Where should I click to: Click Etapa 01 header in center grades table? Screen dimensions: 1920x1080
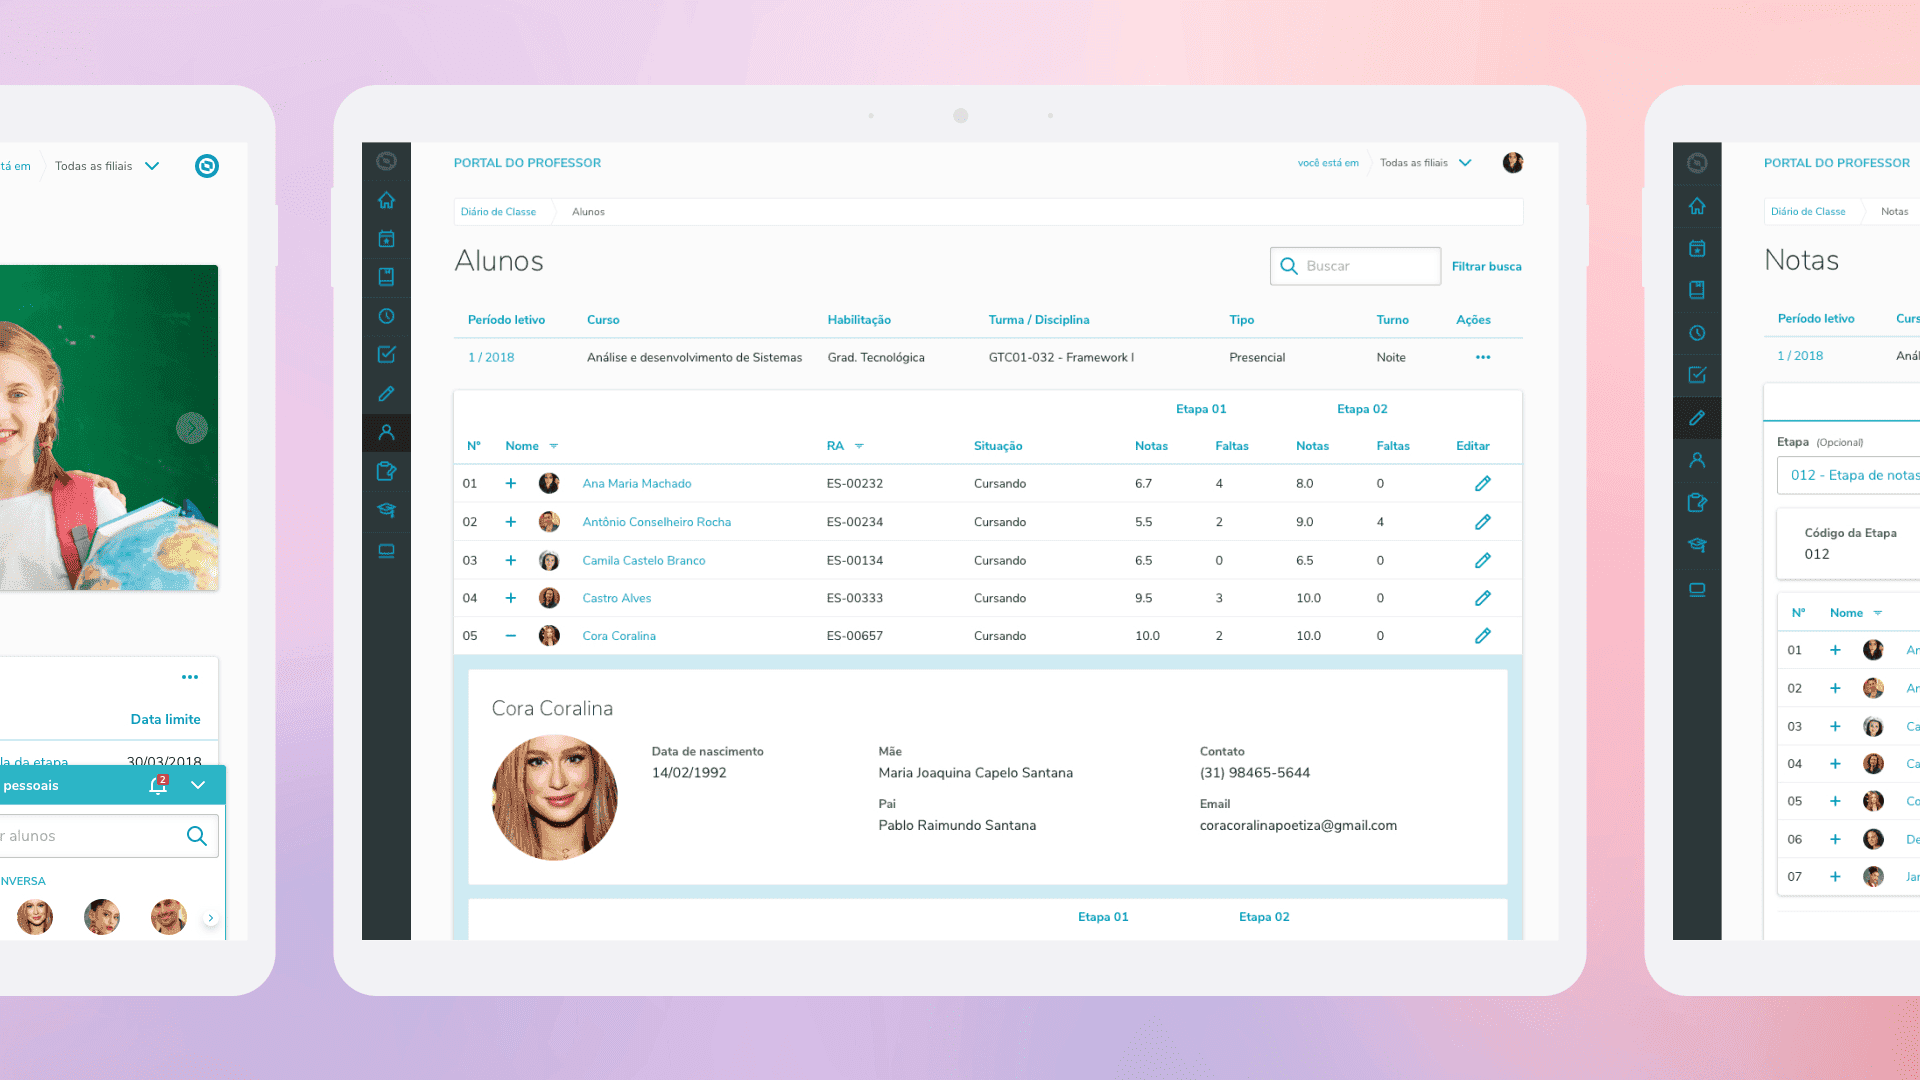(1201, 409)
